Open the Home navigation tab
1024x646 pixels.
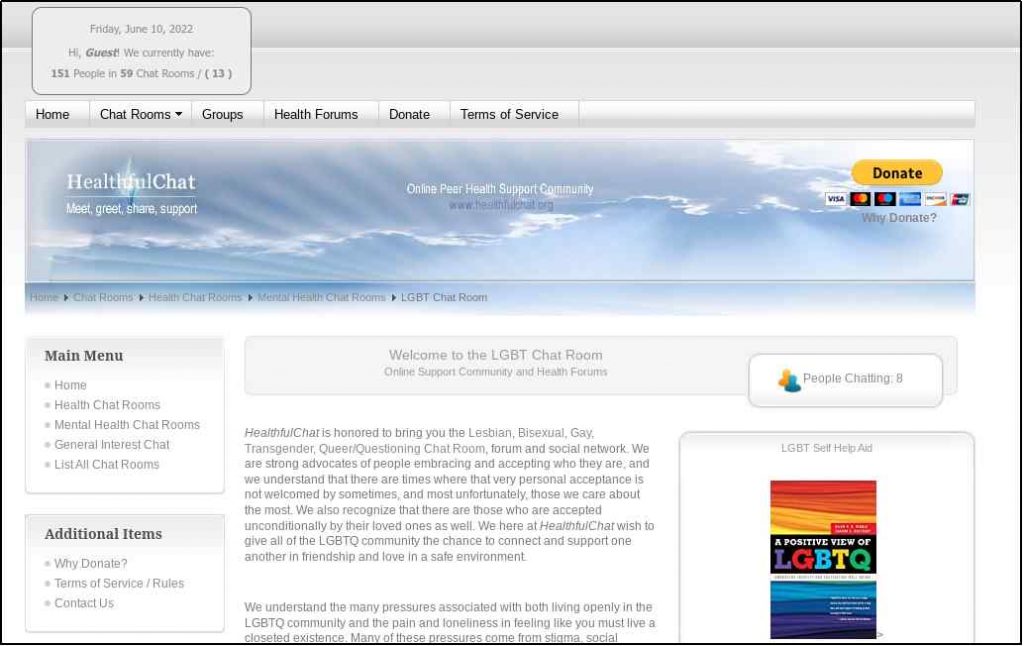(53, 114)
